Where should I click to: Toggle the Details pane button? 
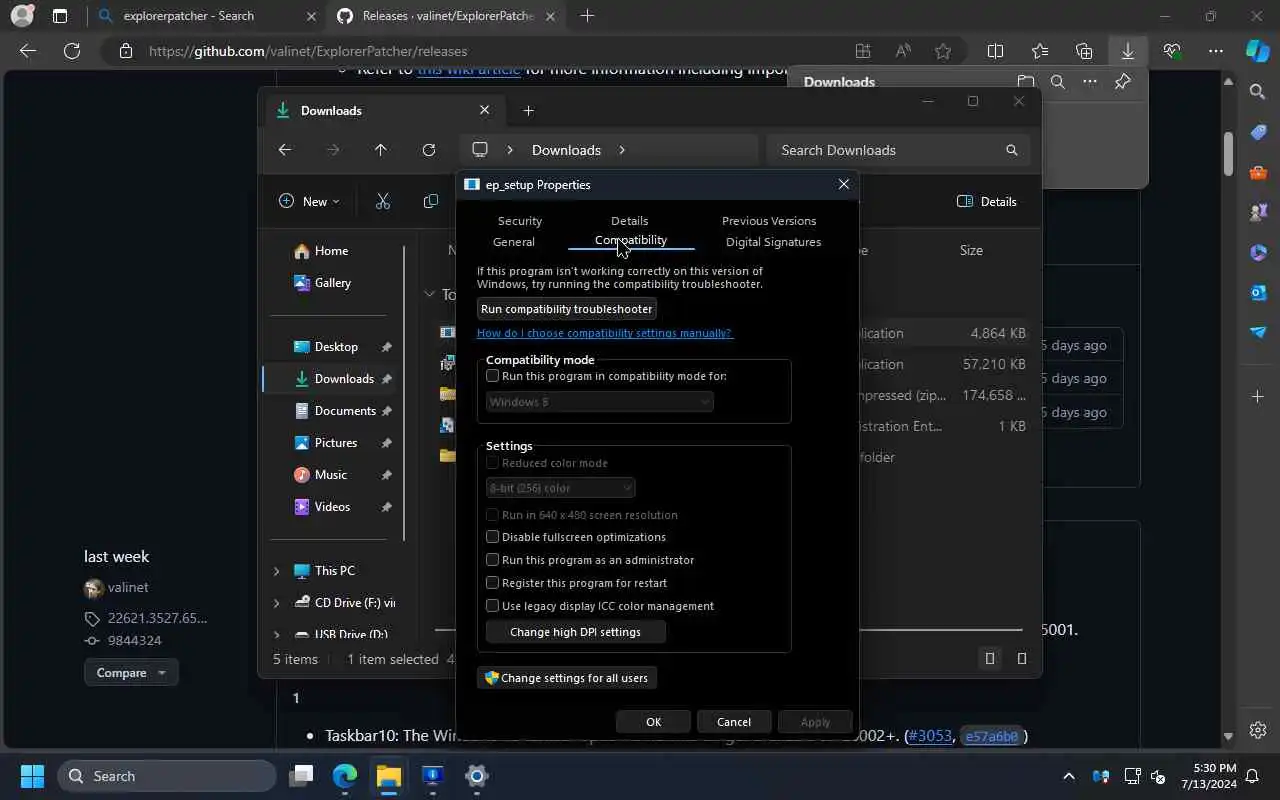[987, 201]
